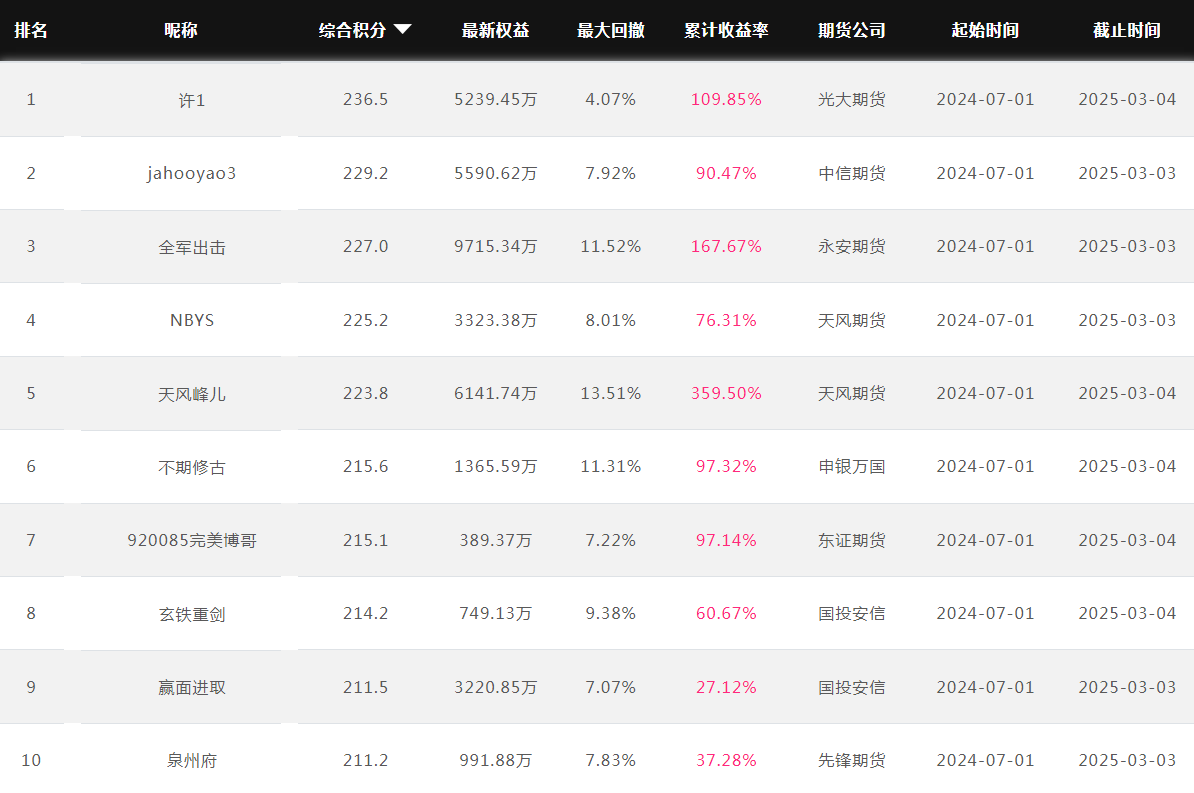The height and width of the screenshot is (793, 1194).
Task: Open nickname 泉州府
Action: [x=192, y=760]
